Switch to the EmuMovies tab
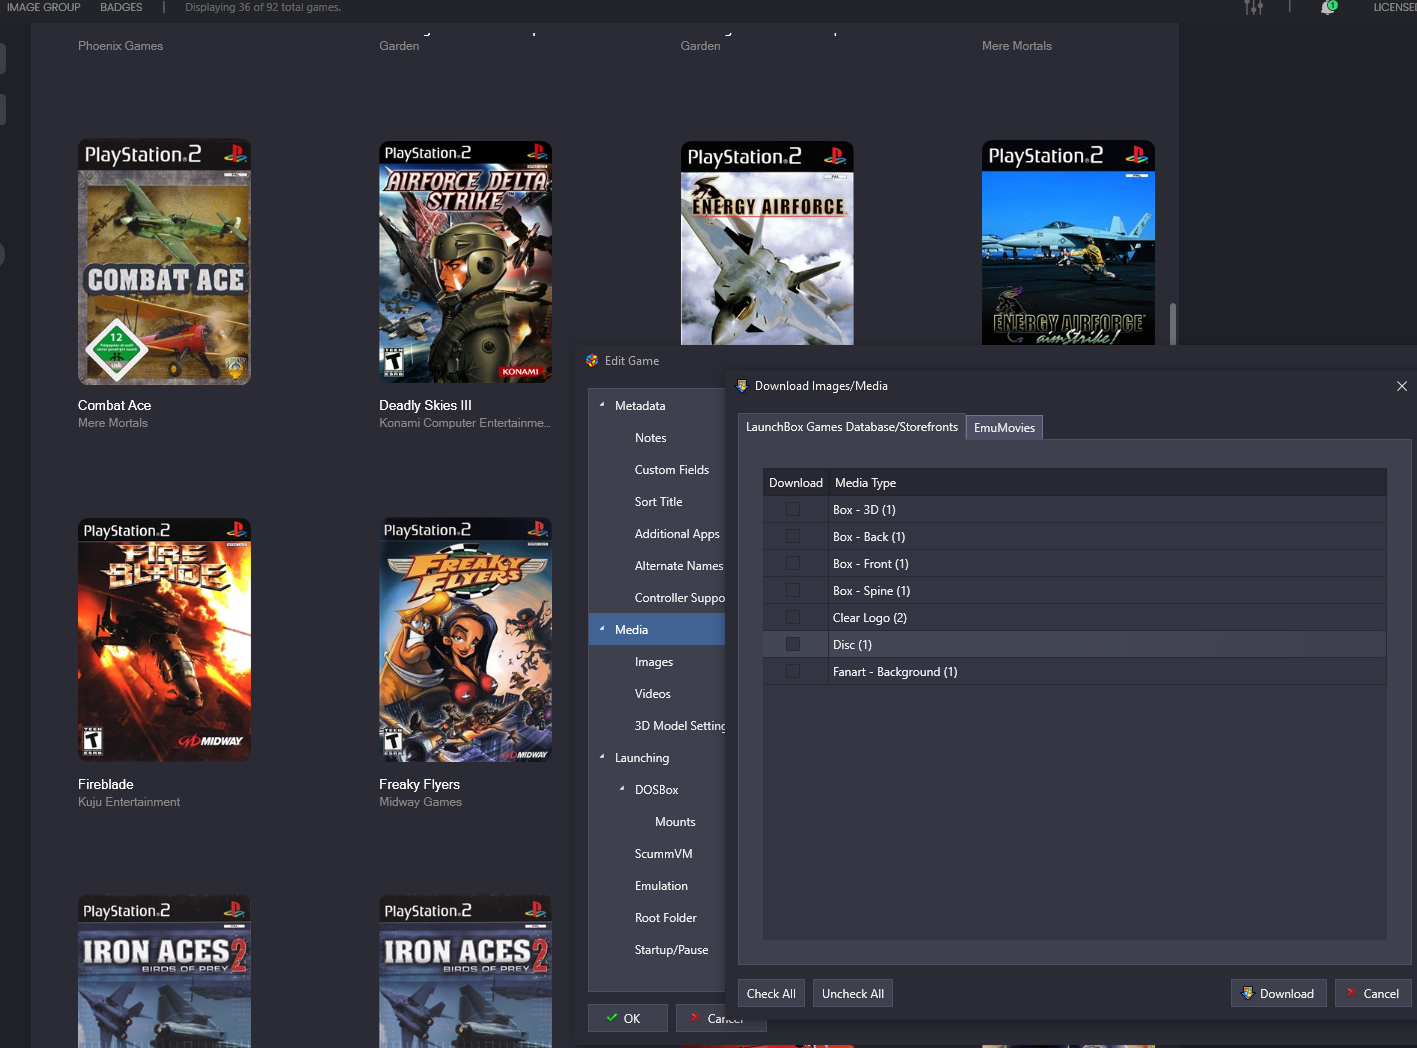This screenshot has height=1048, width=1417. (1004, 427)
